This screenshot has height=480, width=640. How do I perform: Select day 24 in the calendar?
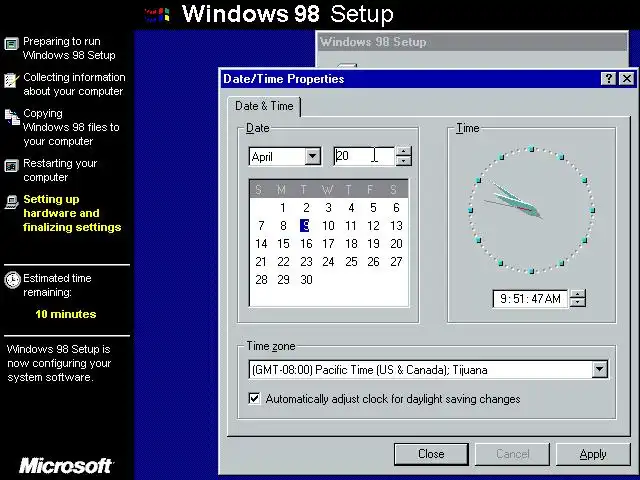[329, 262]
